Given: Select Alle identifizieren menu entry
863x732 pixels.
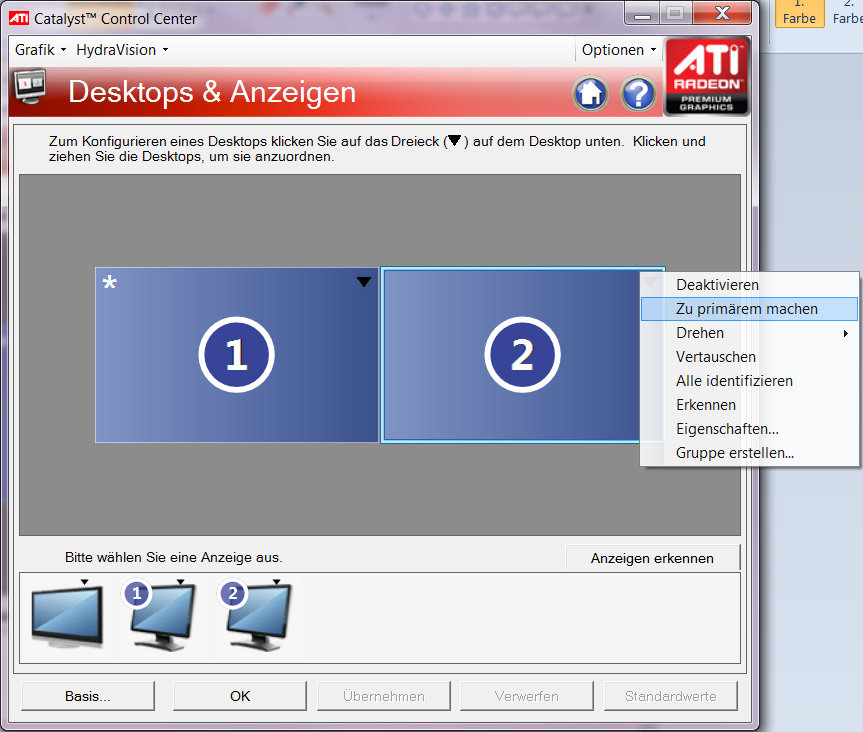Looking at the screenshot, I should click(749, 381).
